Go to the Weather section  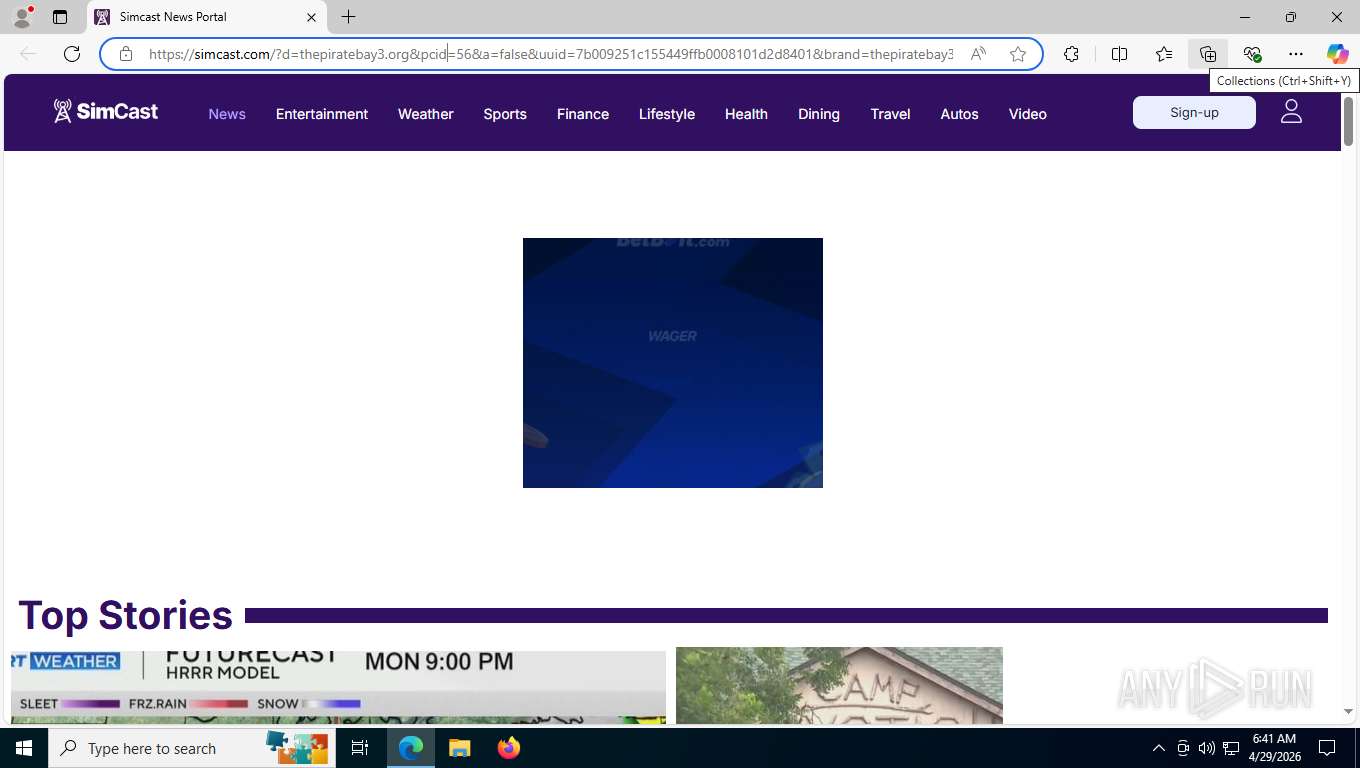pyautogui.click(x=426, y=114)
